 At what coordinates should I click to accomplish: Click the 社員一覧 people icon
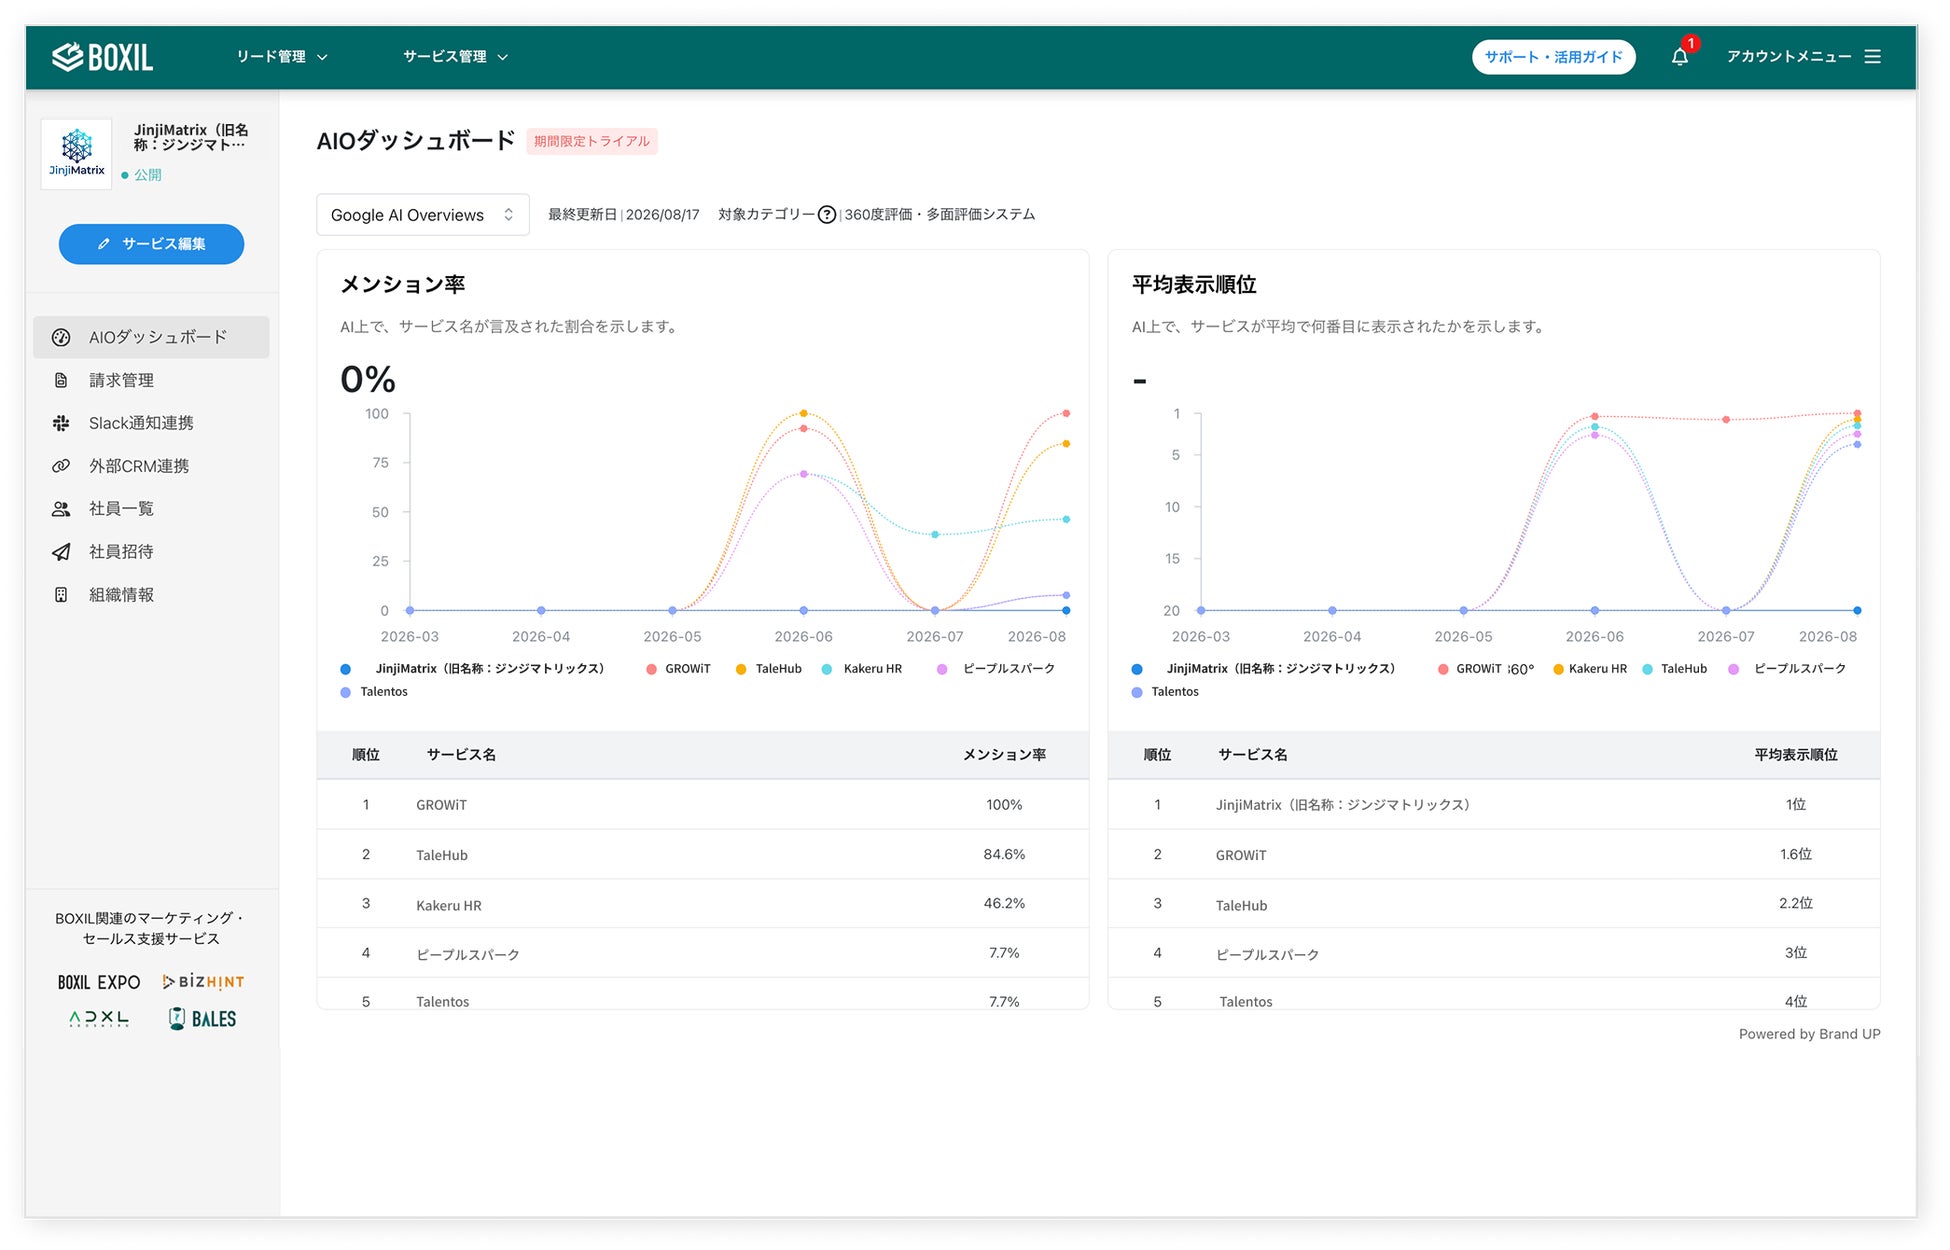pos(61,509)
